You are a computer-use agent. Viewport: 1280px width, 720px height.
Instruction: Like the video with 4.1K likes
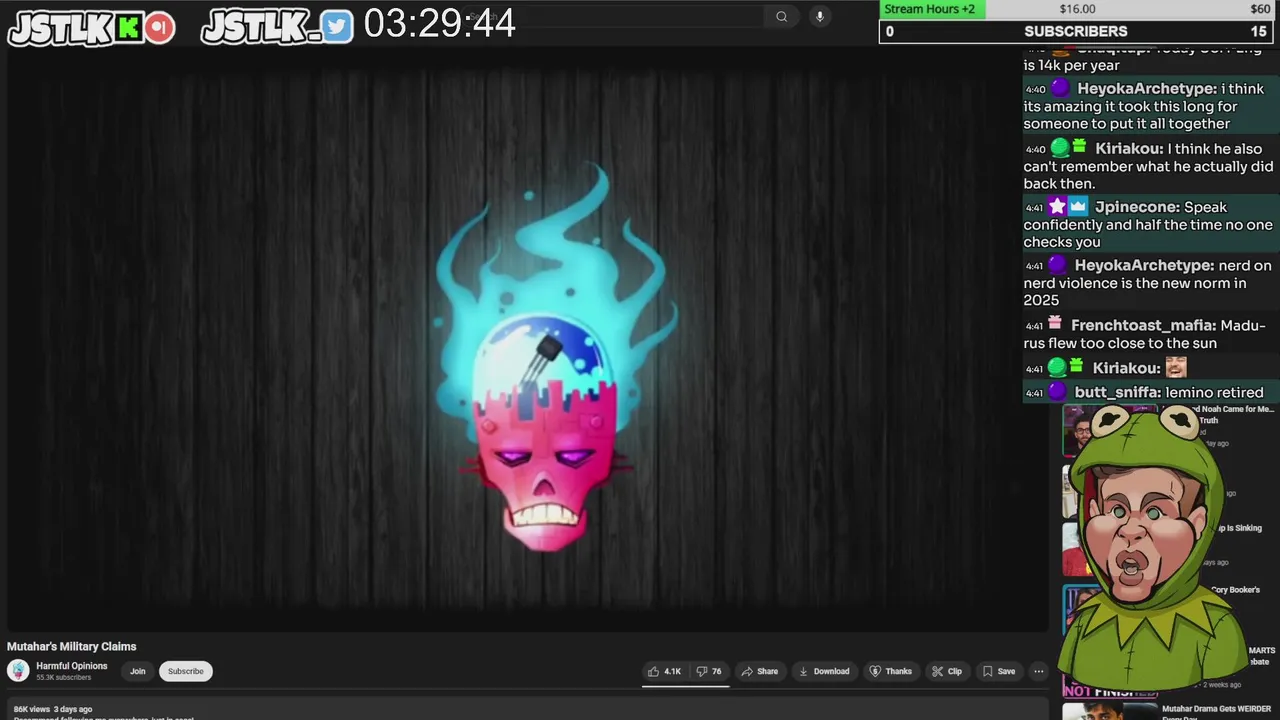(x=664, y=671)
